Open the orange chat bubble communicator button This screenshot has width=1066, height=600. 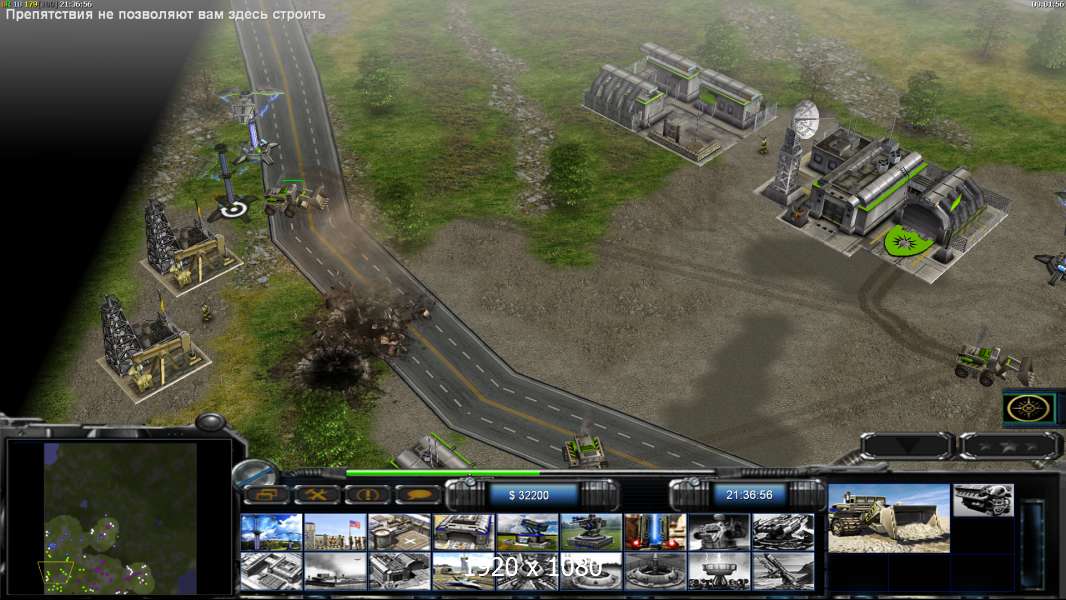pyautogui.click(x=419, y=495)
